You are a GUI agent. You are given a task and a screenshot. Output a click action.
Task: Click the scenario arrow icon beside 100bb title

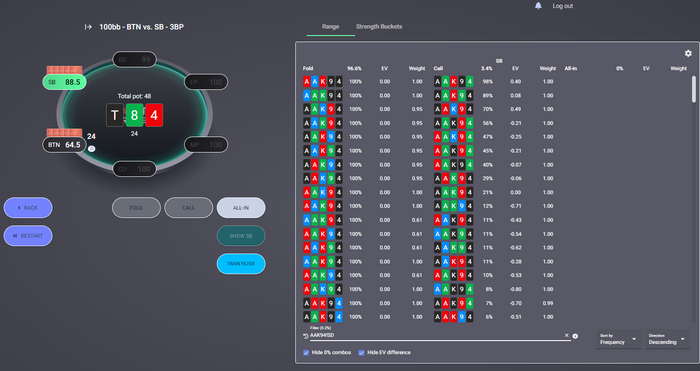pos(88,27)
